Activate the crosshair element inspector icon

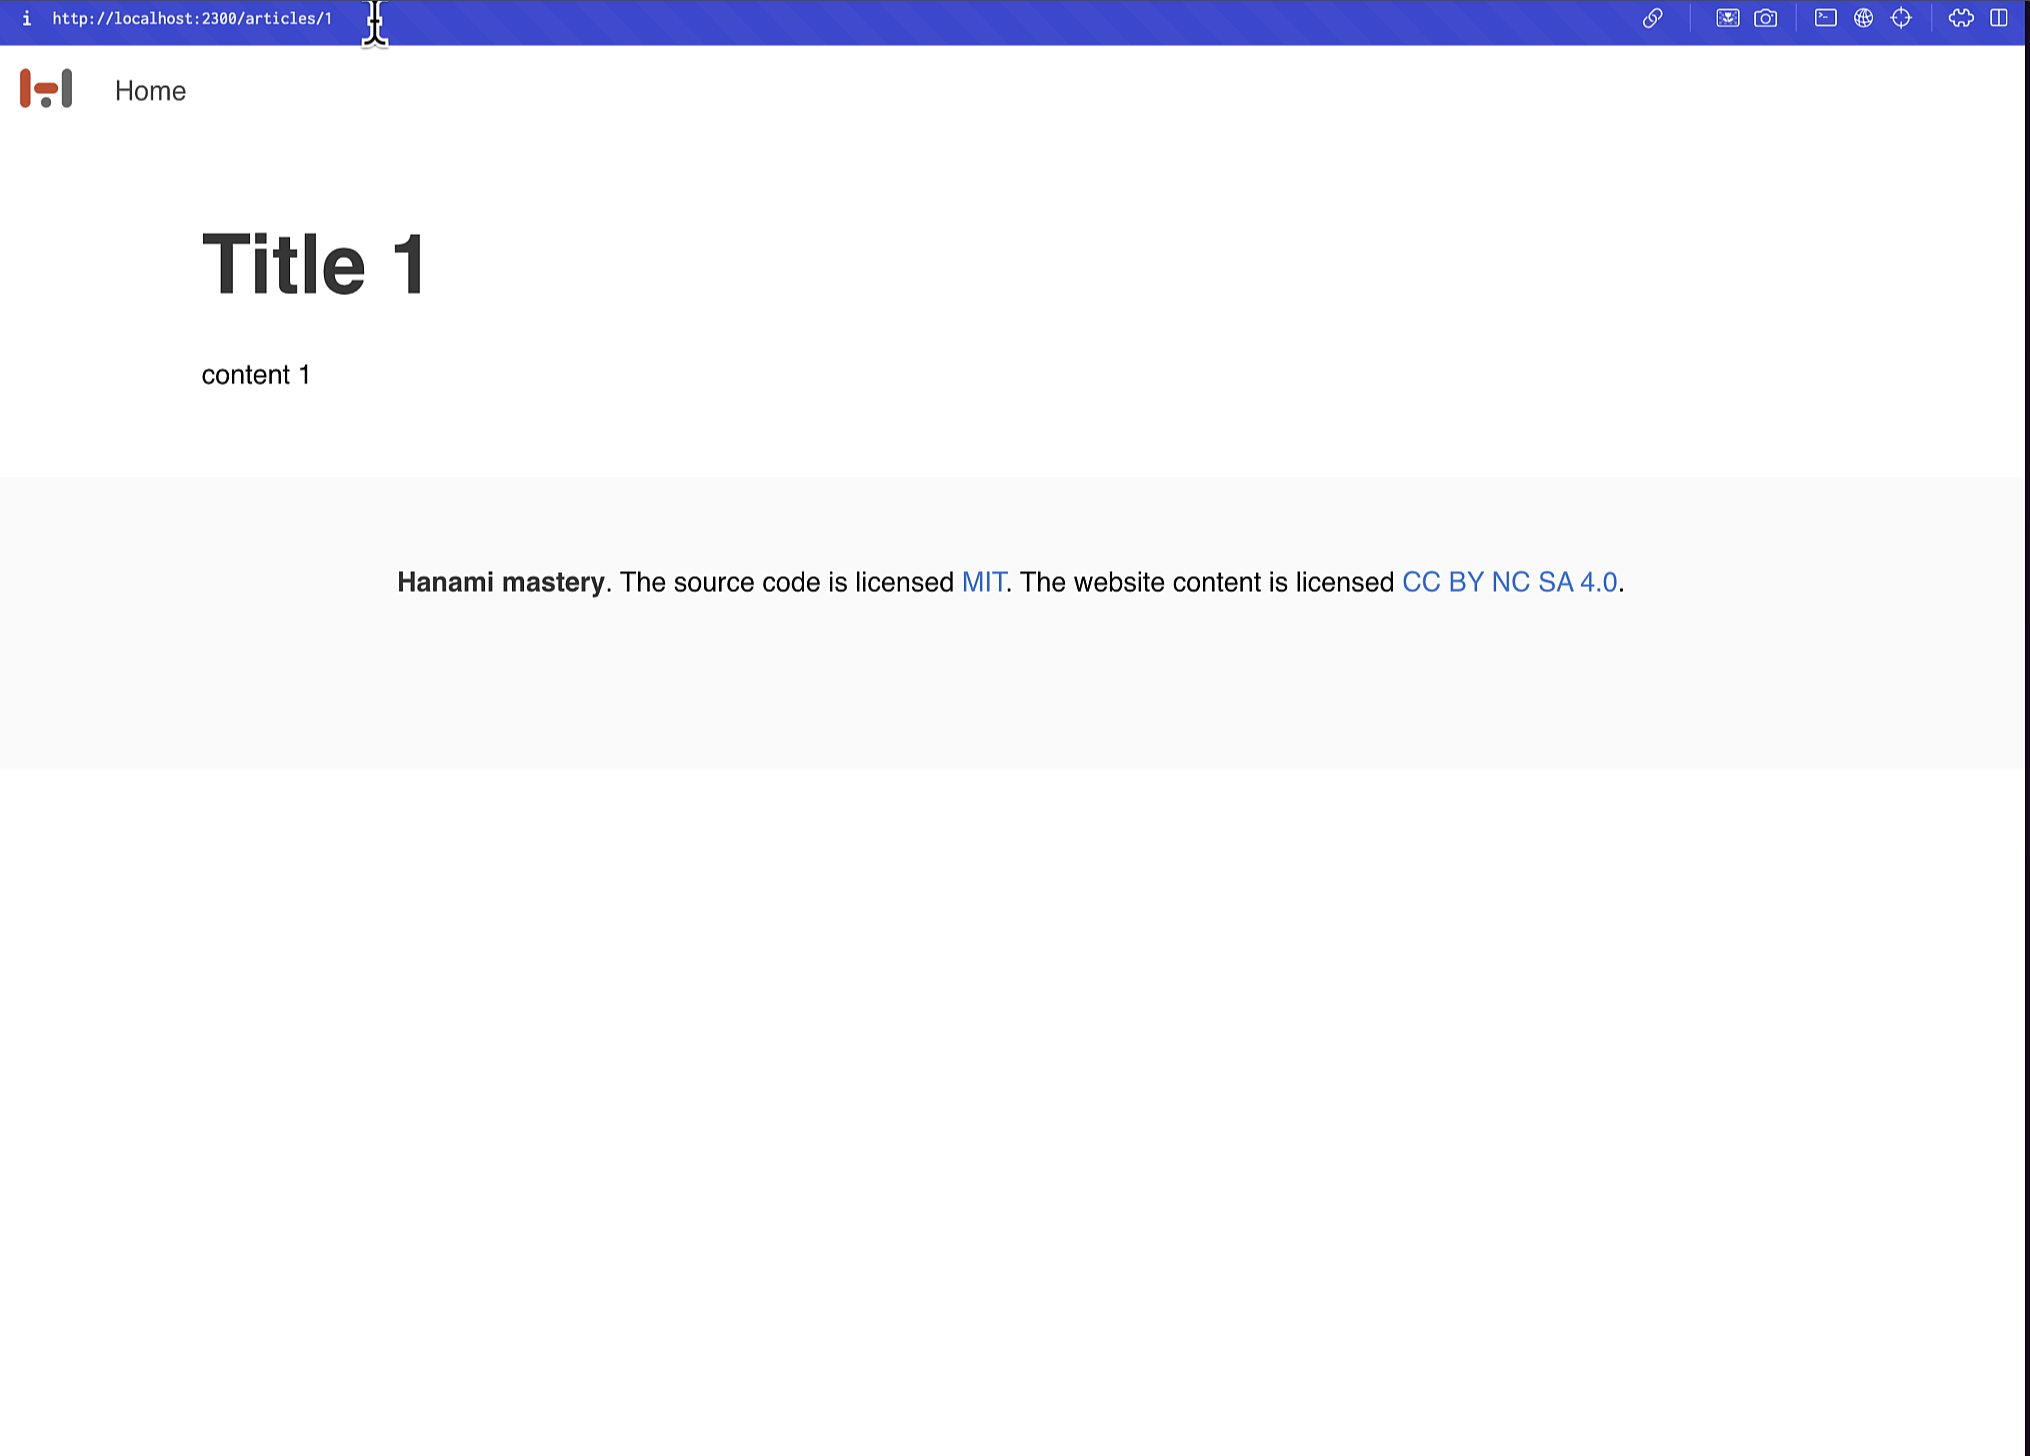click(x=1901, y=18)
